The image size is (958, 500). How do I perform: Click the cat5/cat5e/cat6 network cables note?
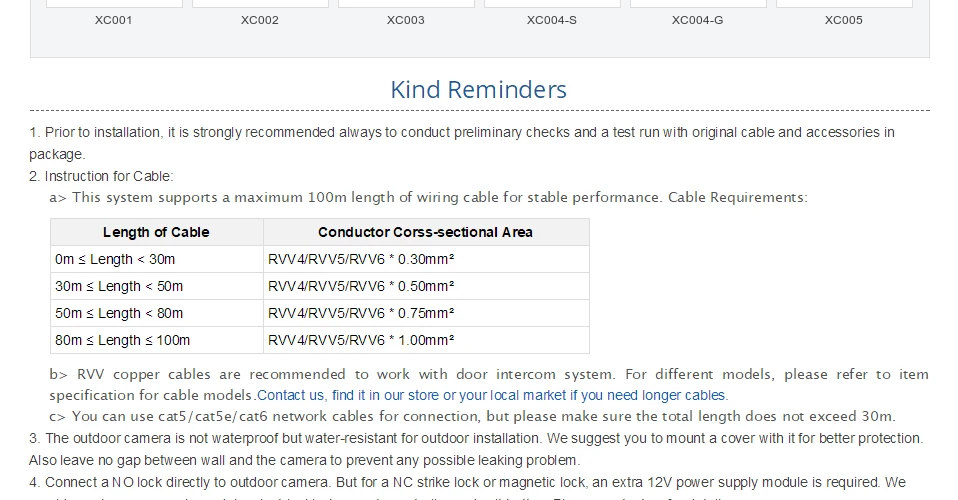pos(472,416)
